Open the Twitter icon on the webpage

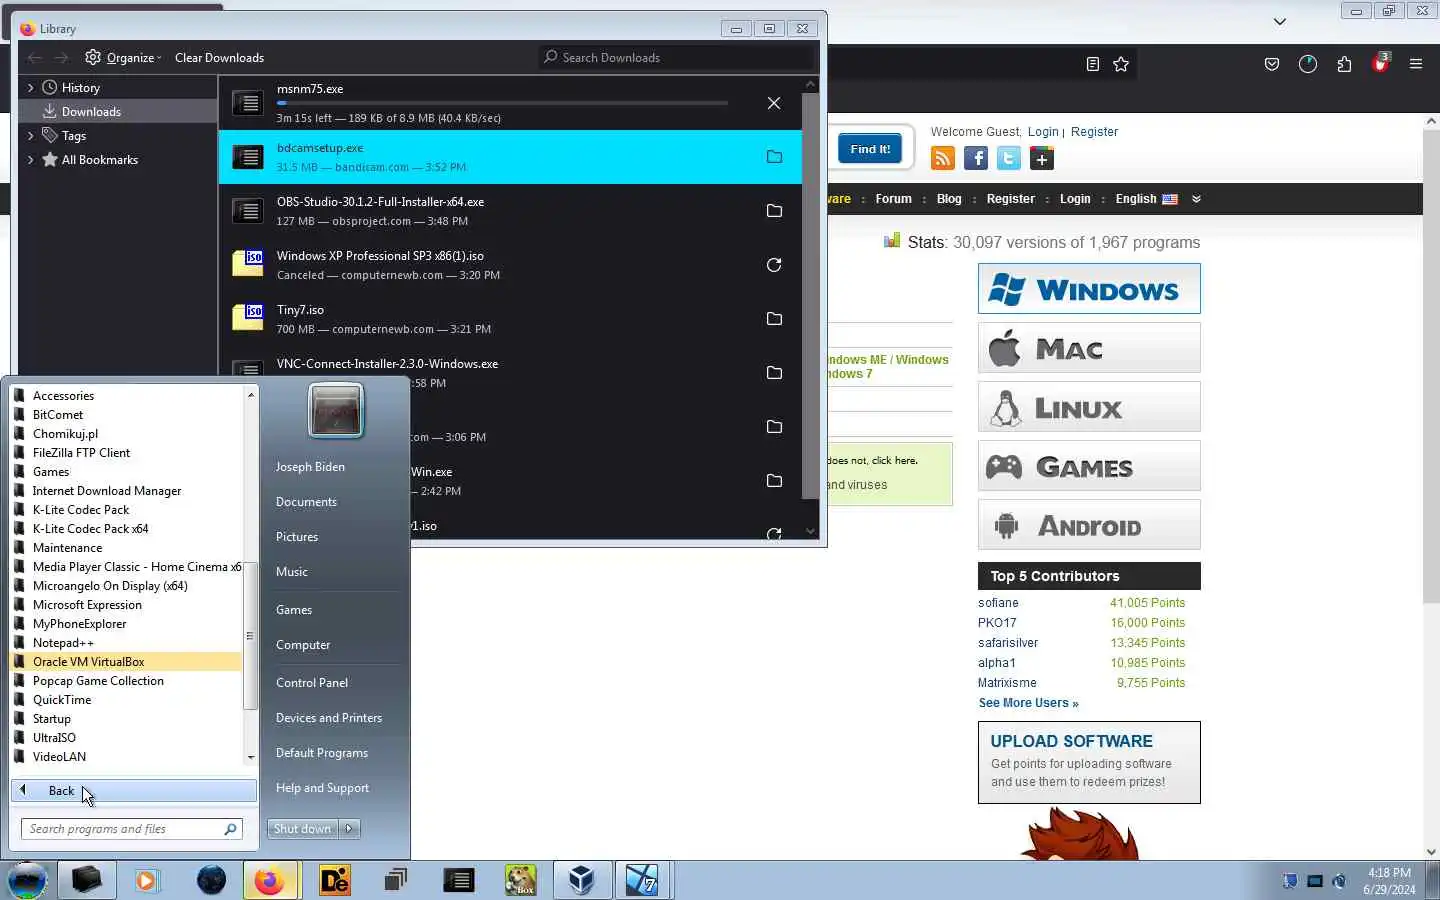point(1009,158)
